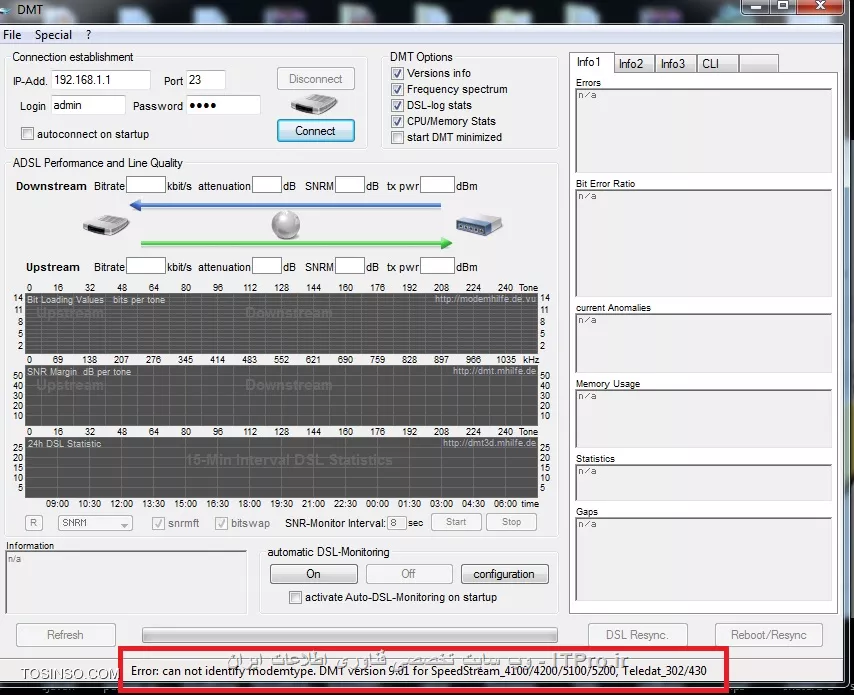The height and width of the screenshot is (695, 854).
Task: Click the Bit Error Ratio box
Action: pyautogui.click(x=704, y=243)
